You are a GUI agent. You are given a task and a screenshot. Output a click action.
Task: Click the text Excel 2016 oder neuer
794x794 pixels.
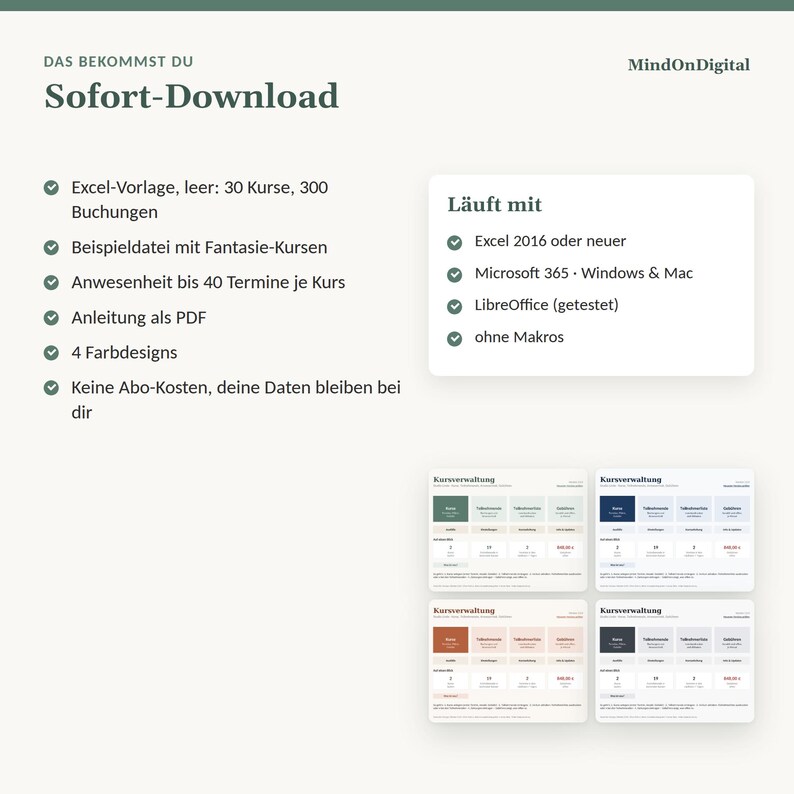point(550,241)
